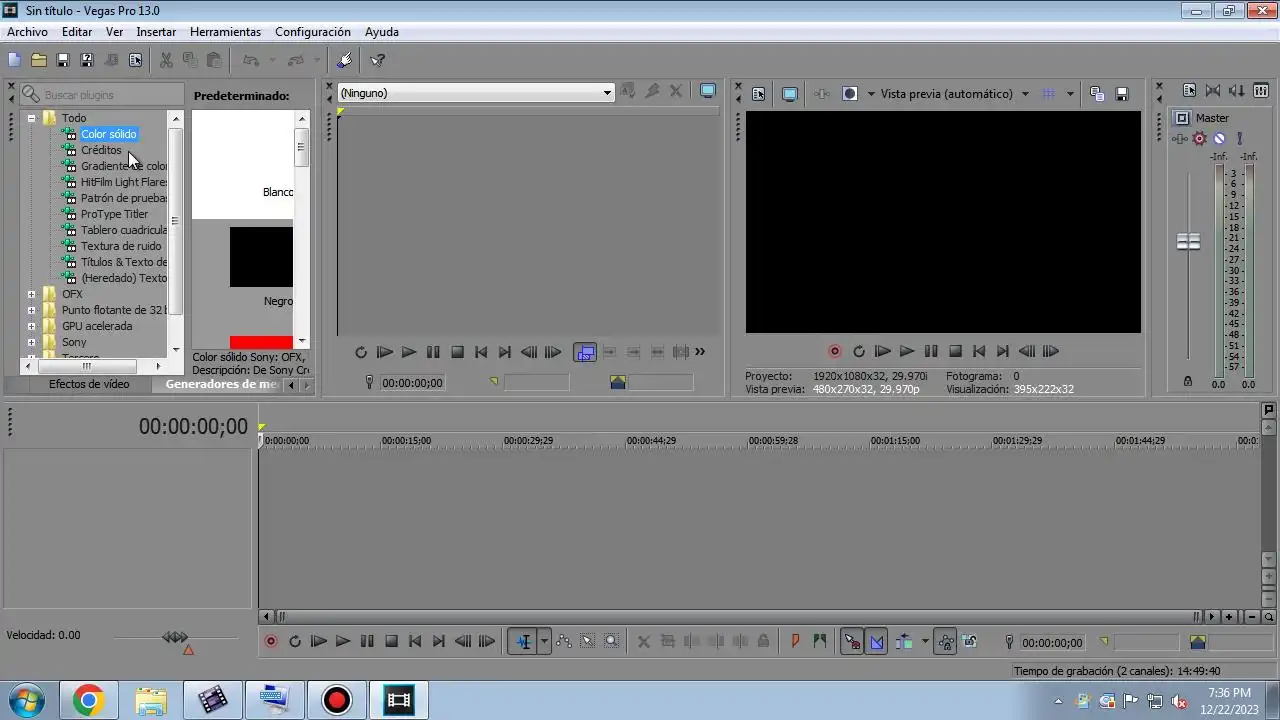Select the ProType Titler generator

point(114,214)
